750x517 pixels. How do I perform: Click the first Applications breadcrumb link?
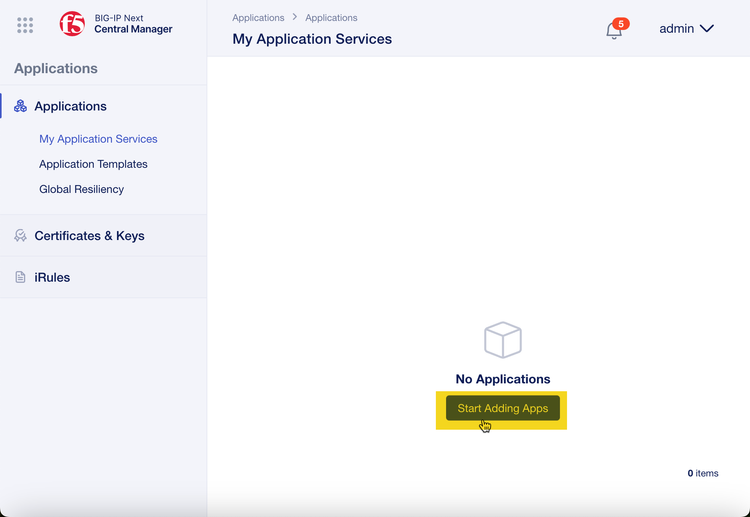coord(258,18)
